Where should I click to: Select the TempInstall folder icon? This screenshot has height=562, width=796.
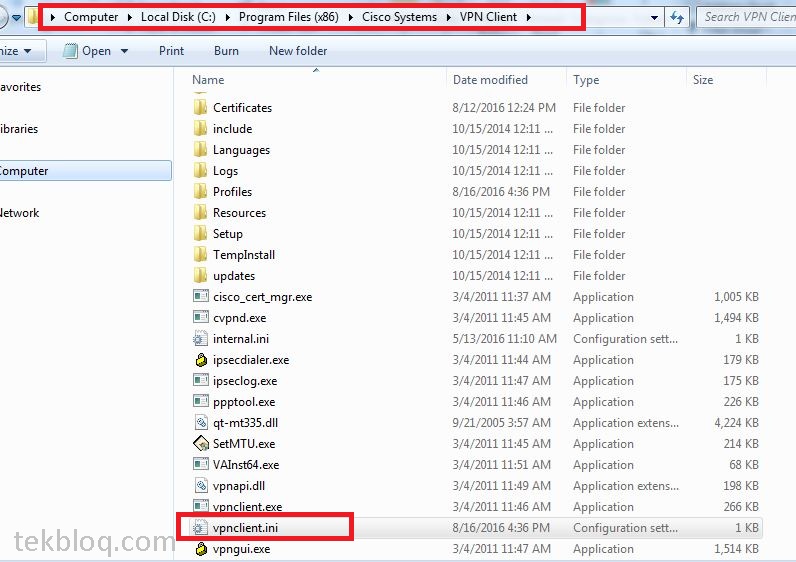tap(201, 254)
